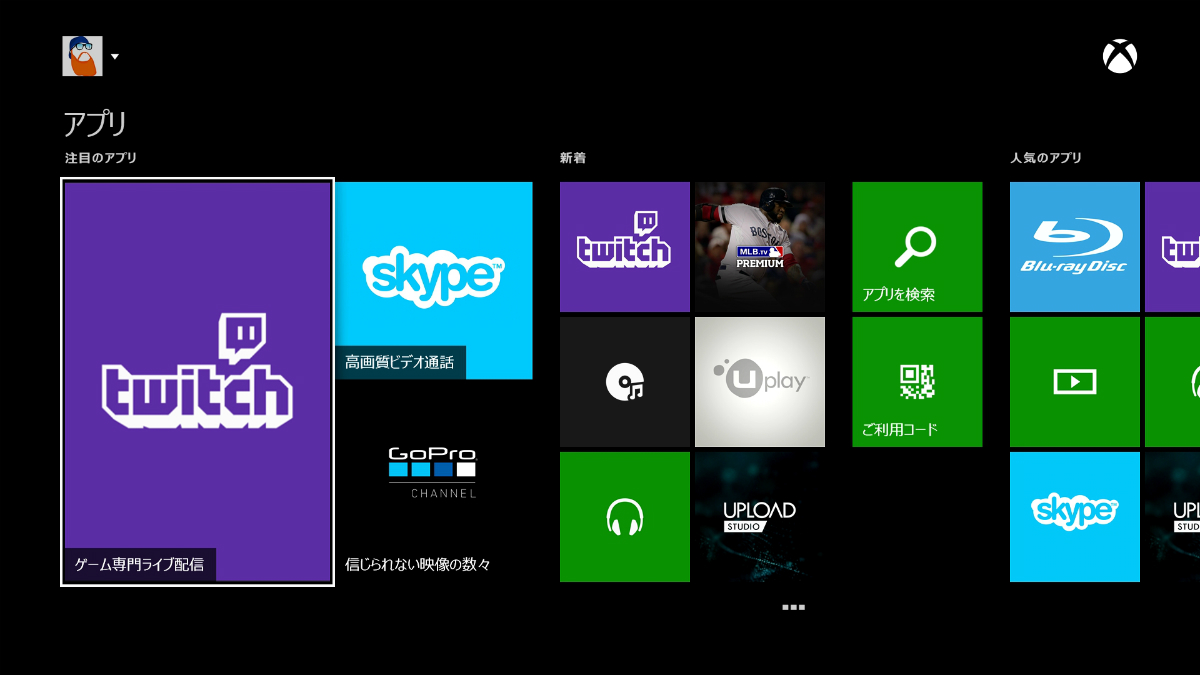Image resolution: width=1200 pixels, height=675 pixels.
Task: Click the 信じられない映像の数々 caption
Action: pyautogui.click(x=418, y=564)
